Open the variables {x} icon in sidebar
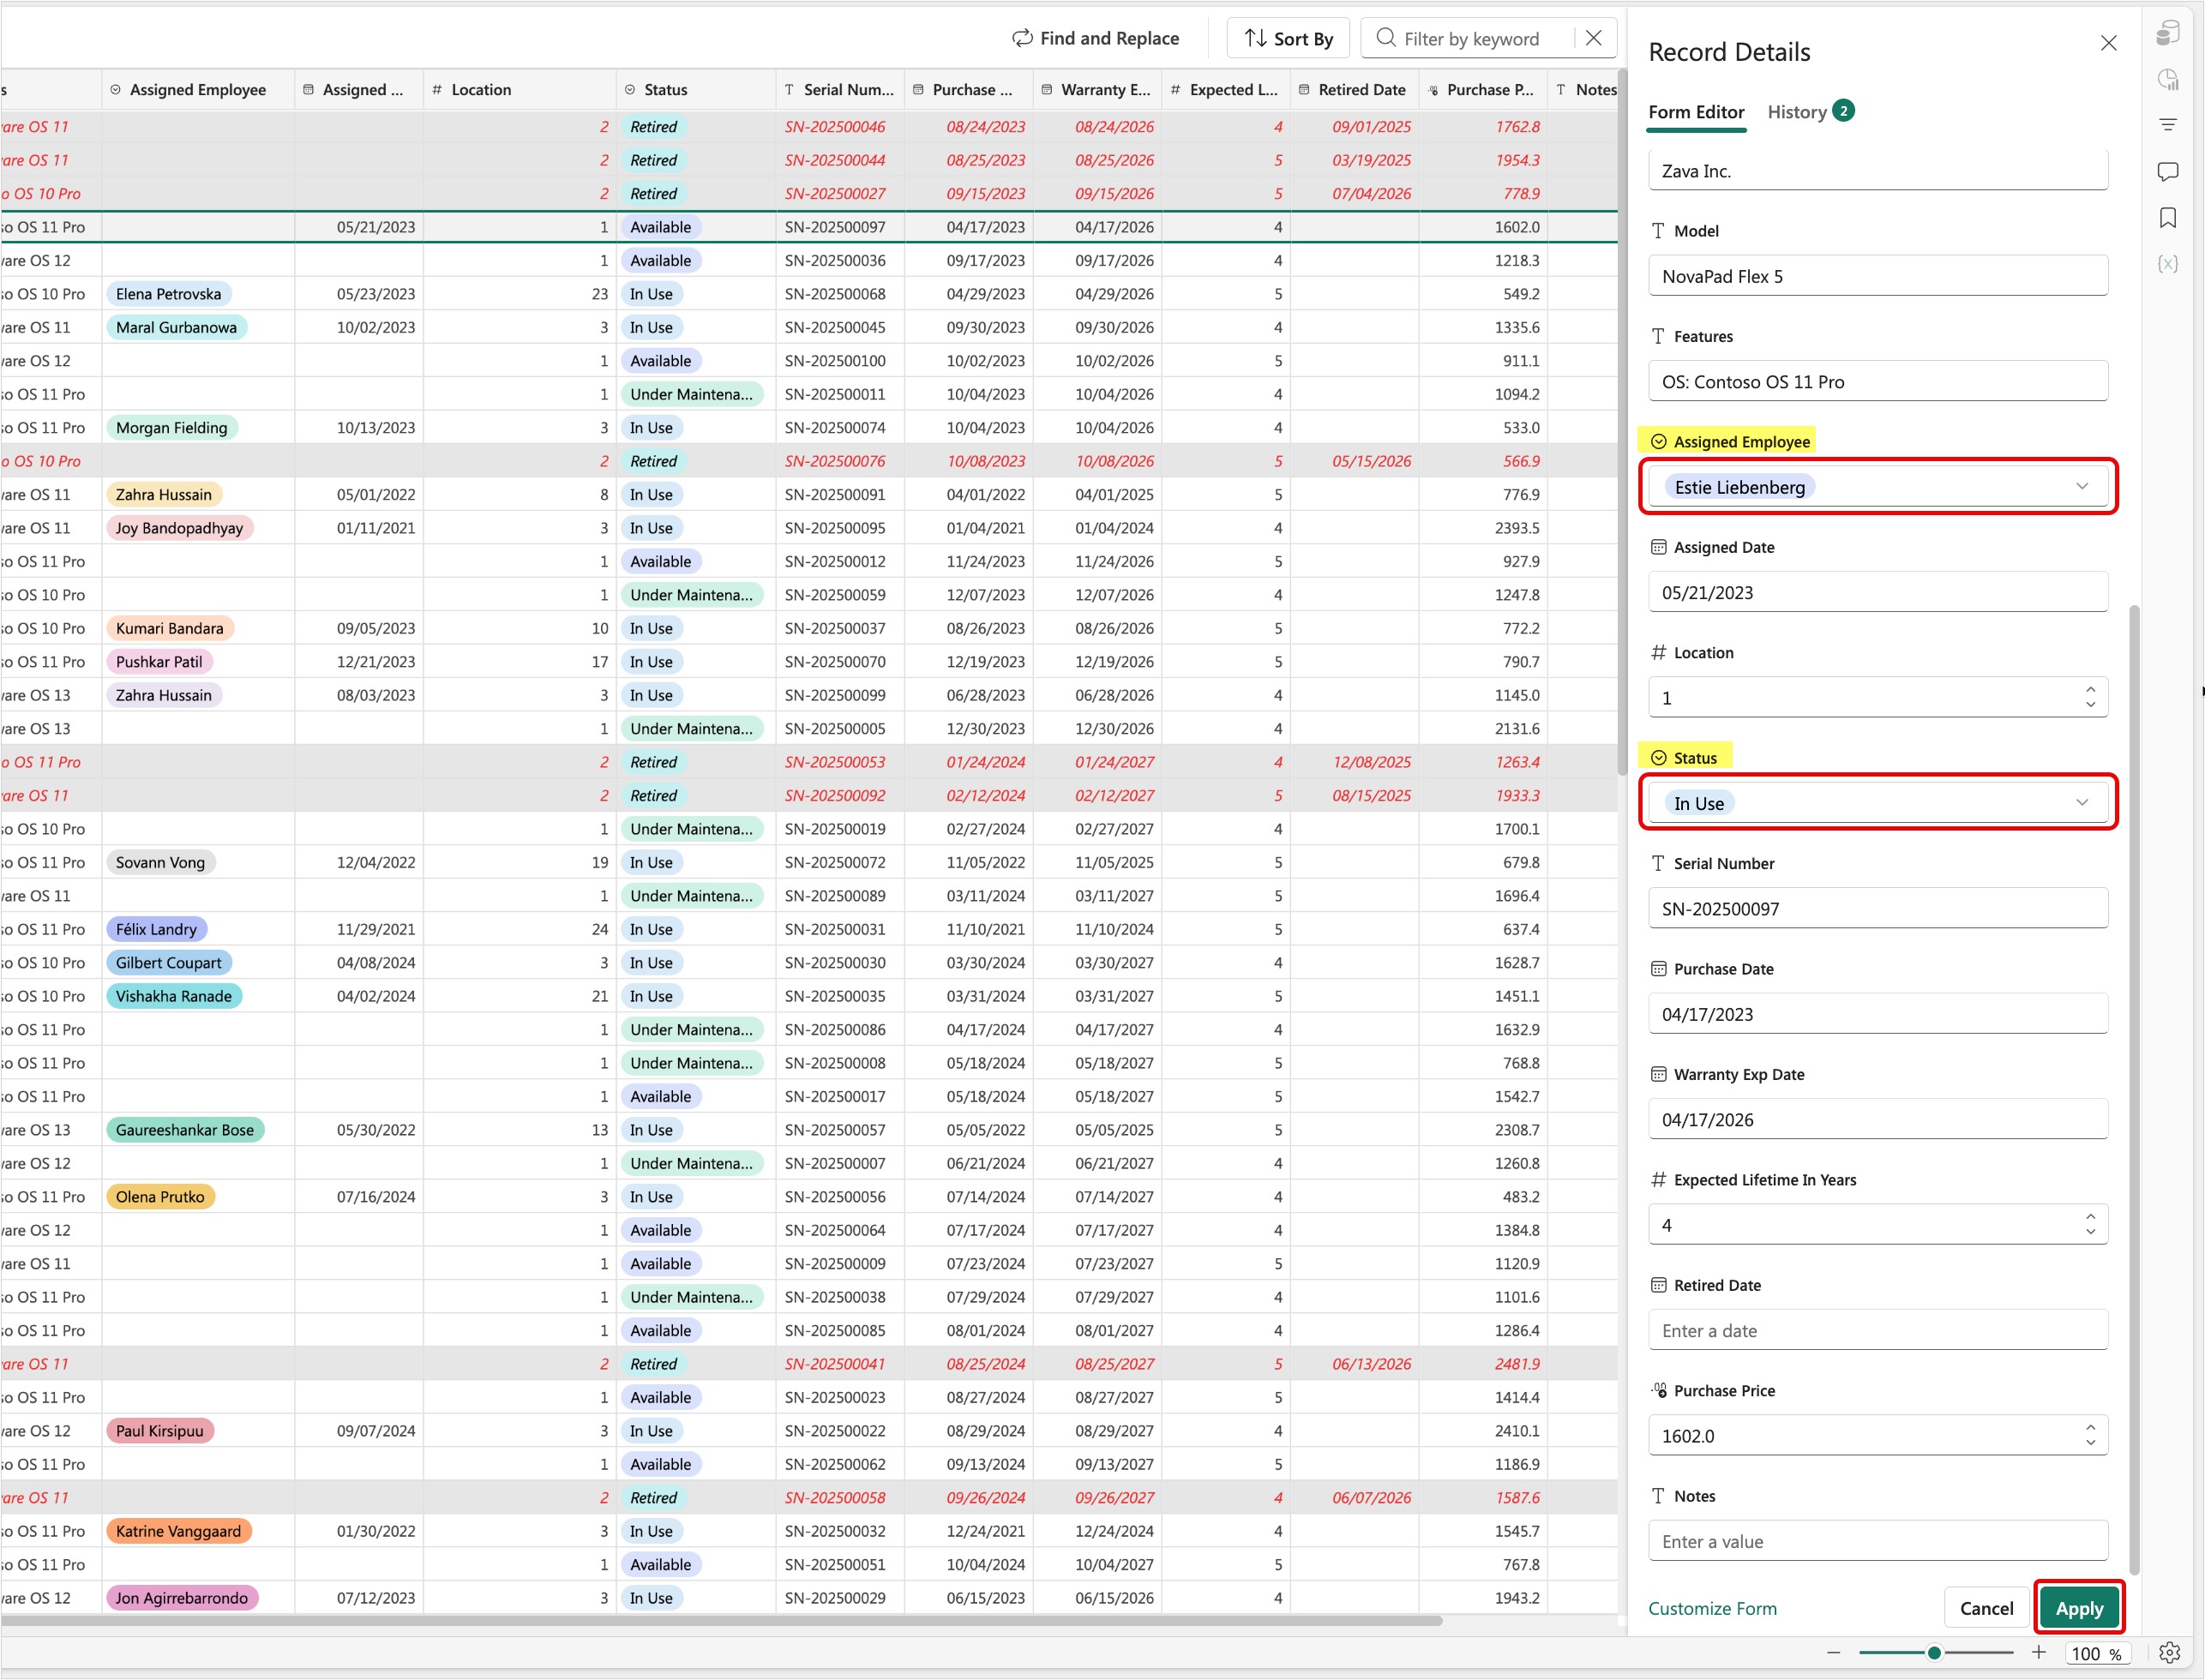Screen dimensions: 2205x1680 2167,264
